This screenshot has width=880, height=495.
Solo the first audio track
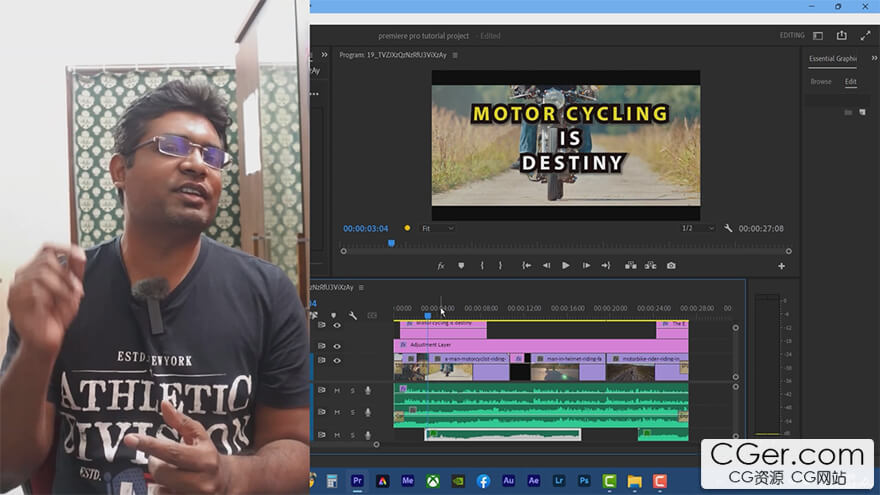click(x=352, y=391)
